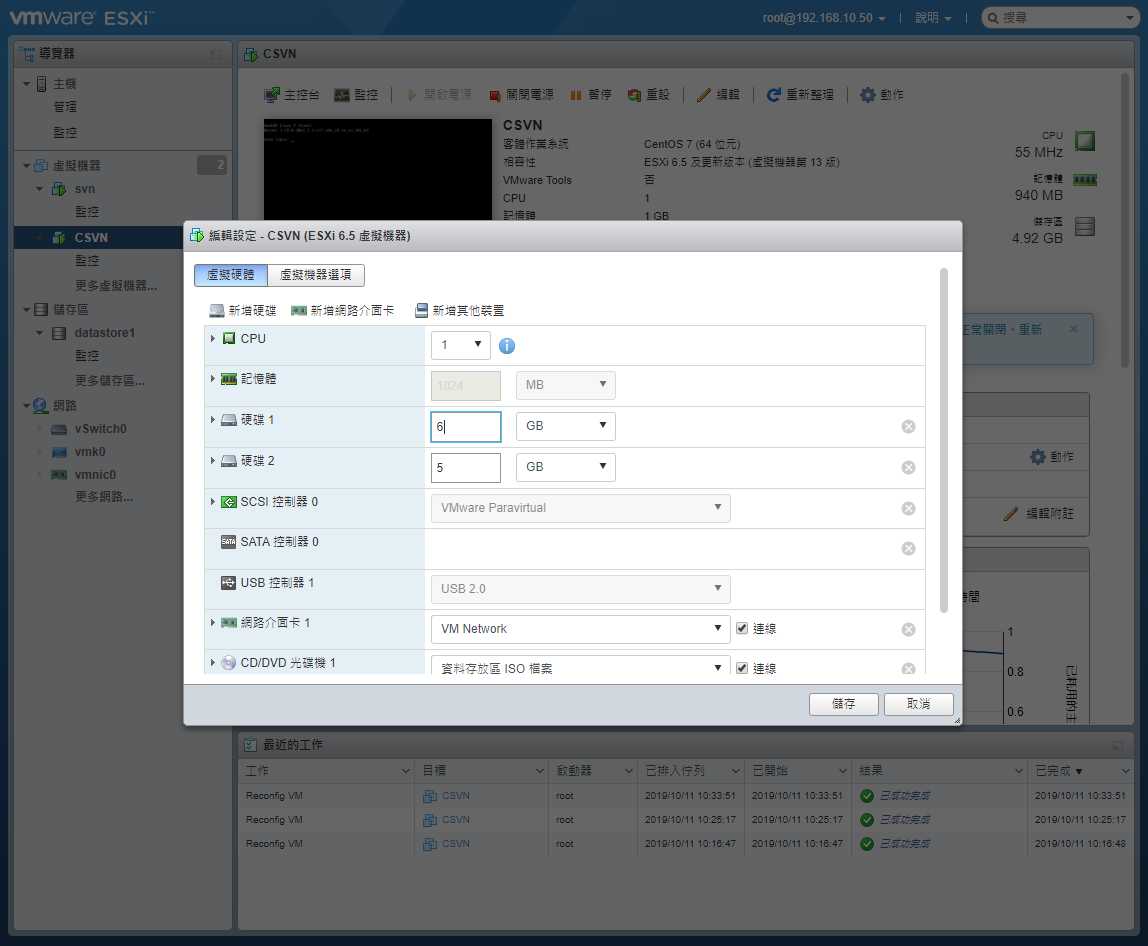Click 更多虛擬機器... link in navigator

pyautogui.click(x=116, y=285)
